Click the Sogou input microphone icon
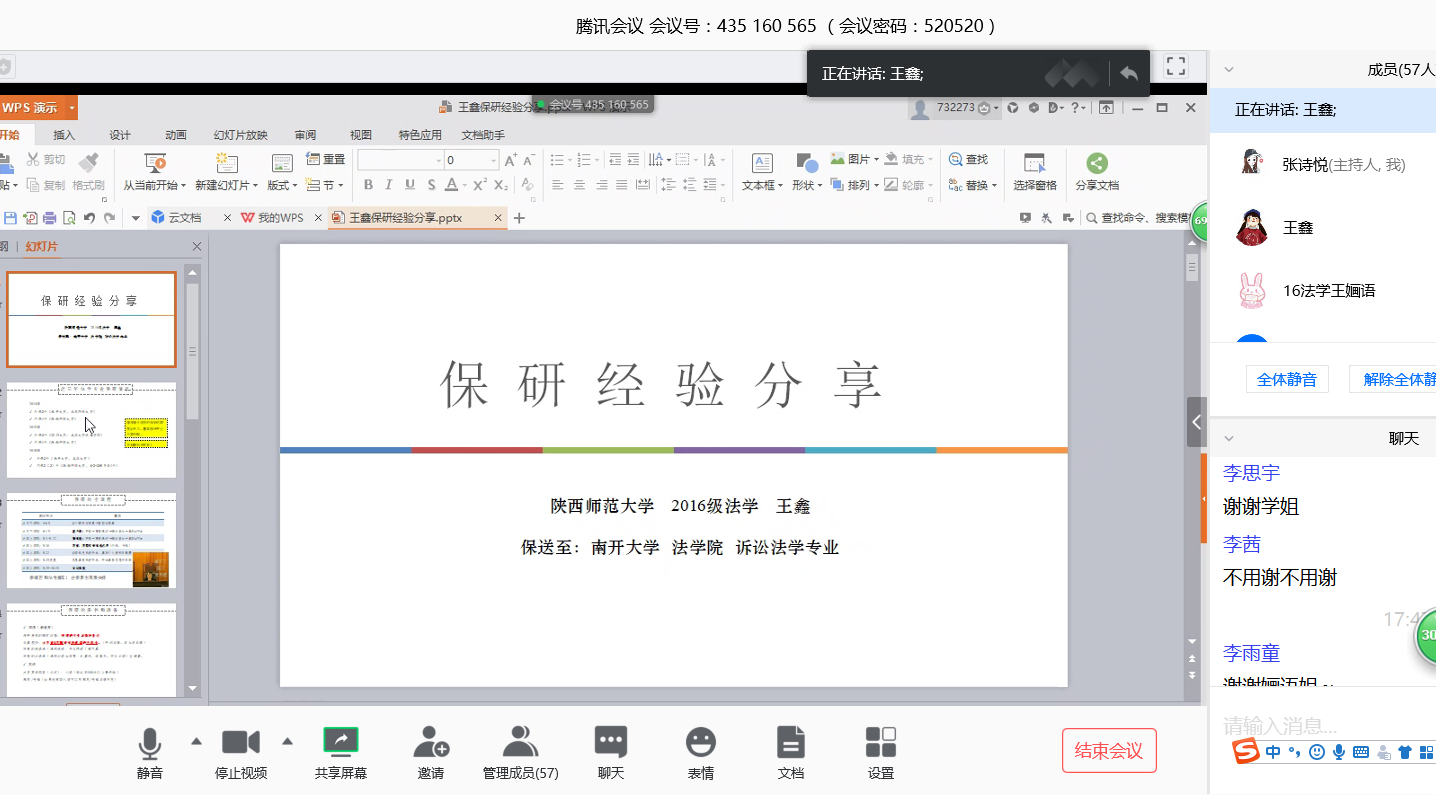 [x=1339, y=751]
